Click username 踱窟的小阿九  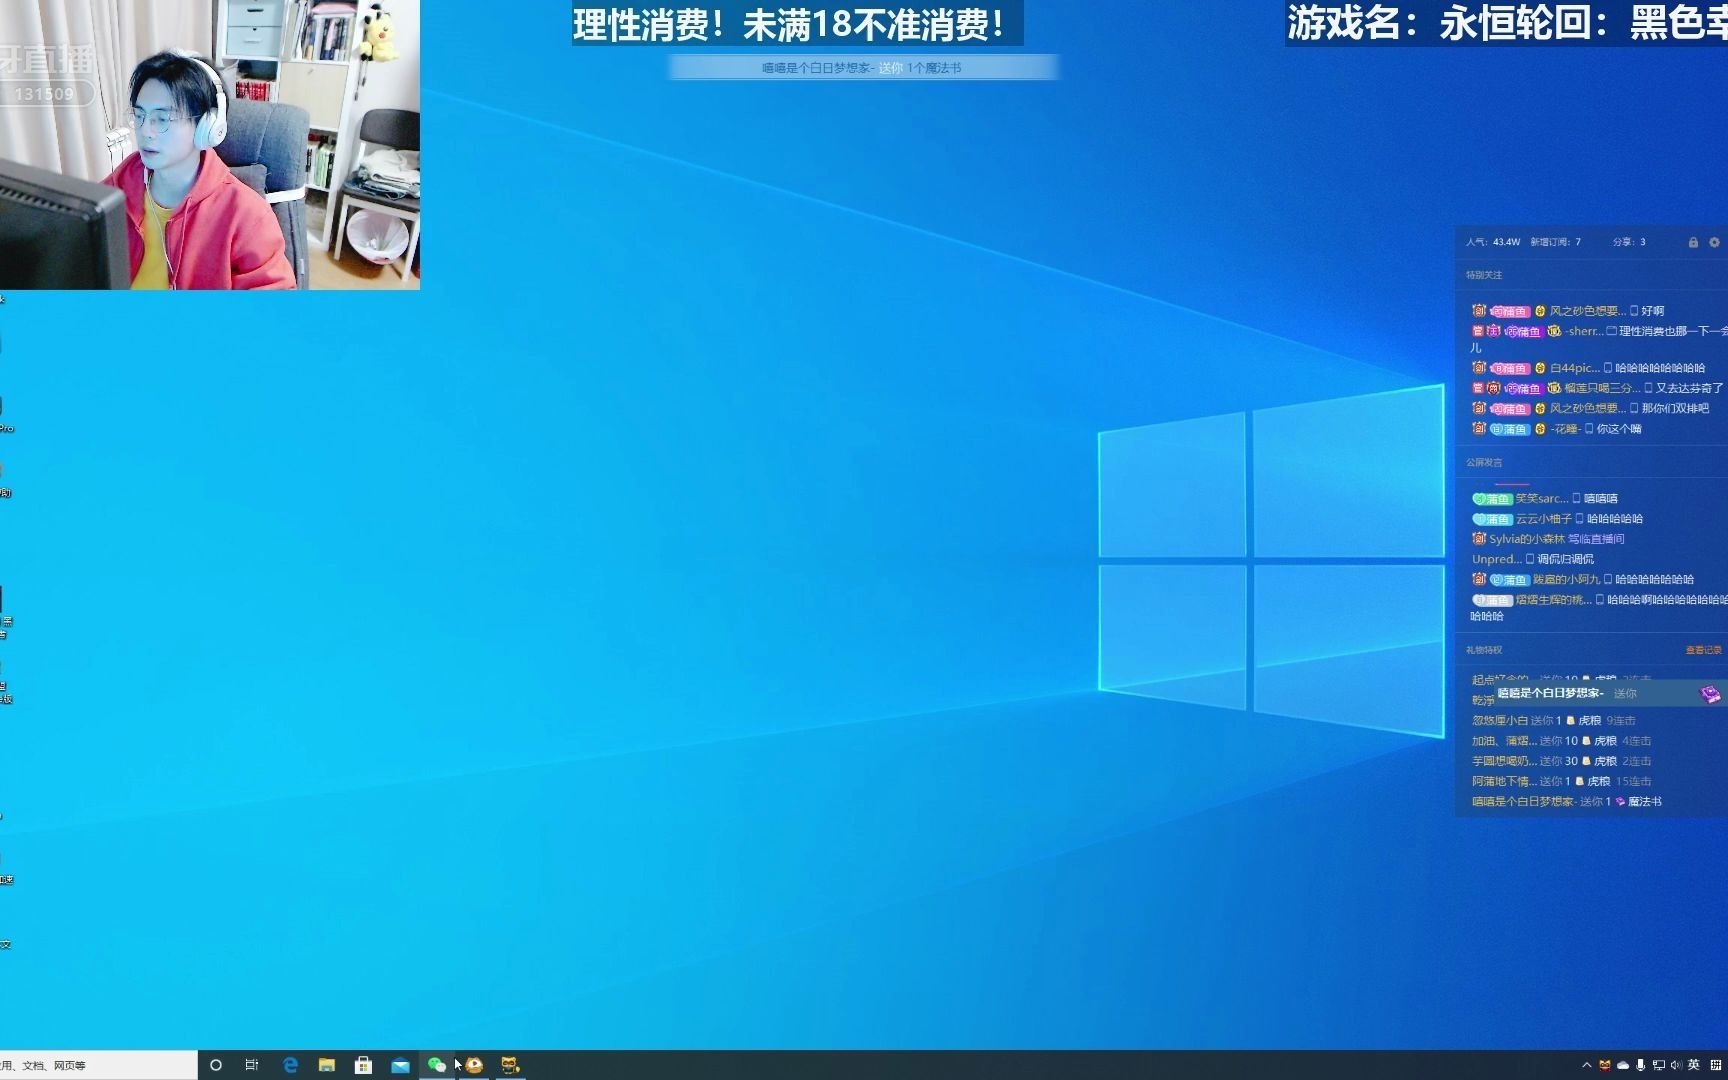(x=1566, y=579)
